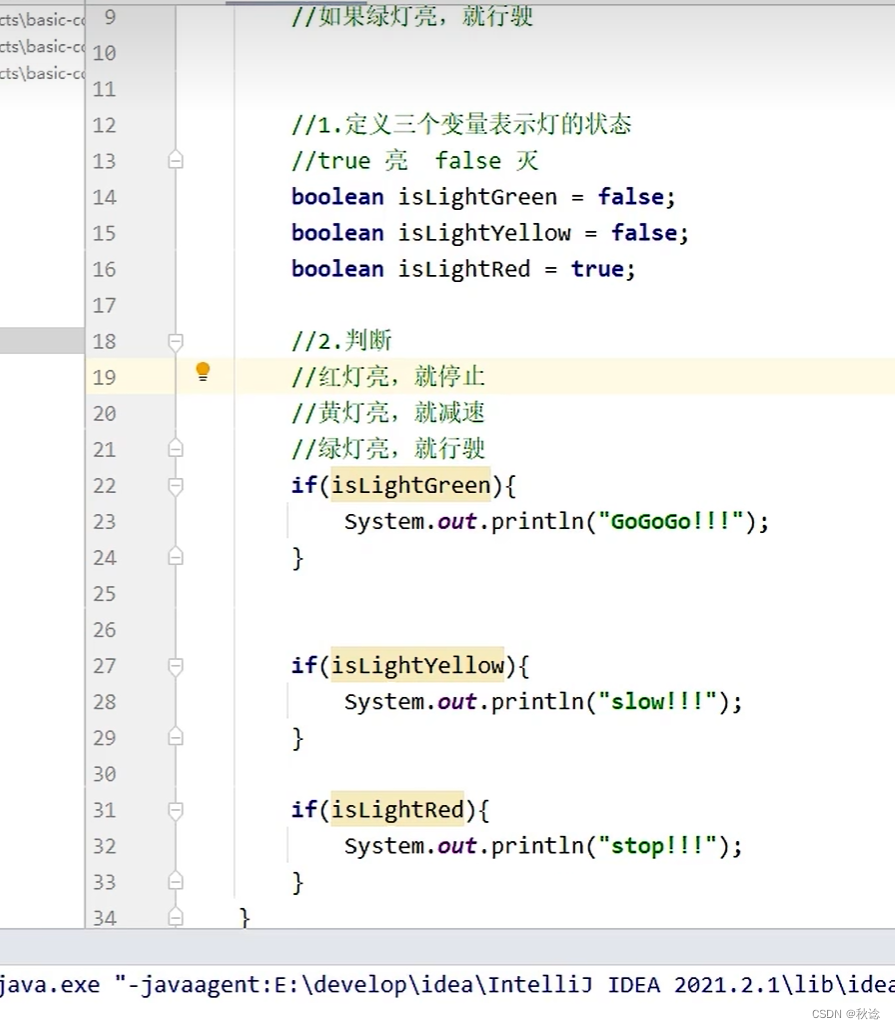The height and width of the screenshot is (1029, 895).
Task: Click highlighted isLightRed in if condition
Action: tap(397, 810)
